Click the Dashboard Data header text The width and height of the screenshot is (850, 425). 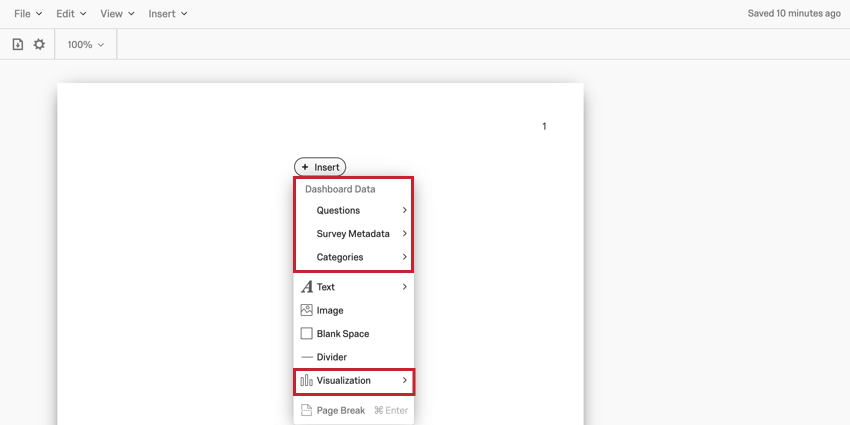pos(340,189)
